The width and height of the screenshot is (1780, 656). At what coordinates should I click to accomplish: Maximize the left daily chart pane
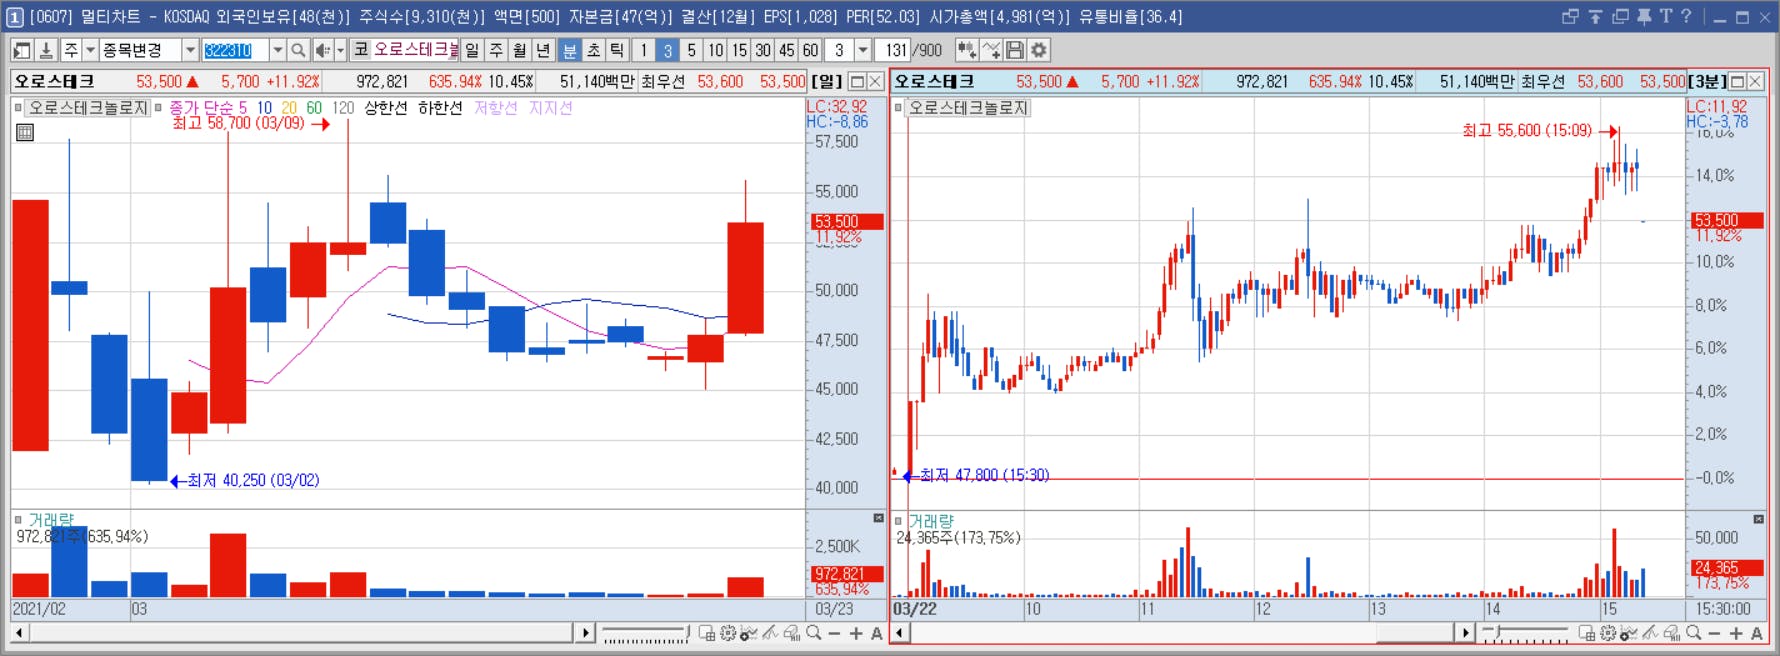(x=857, y=81)
